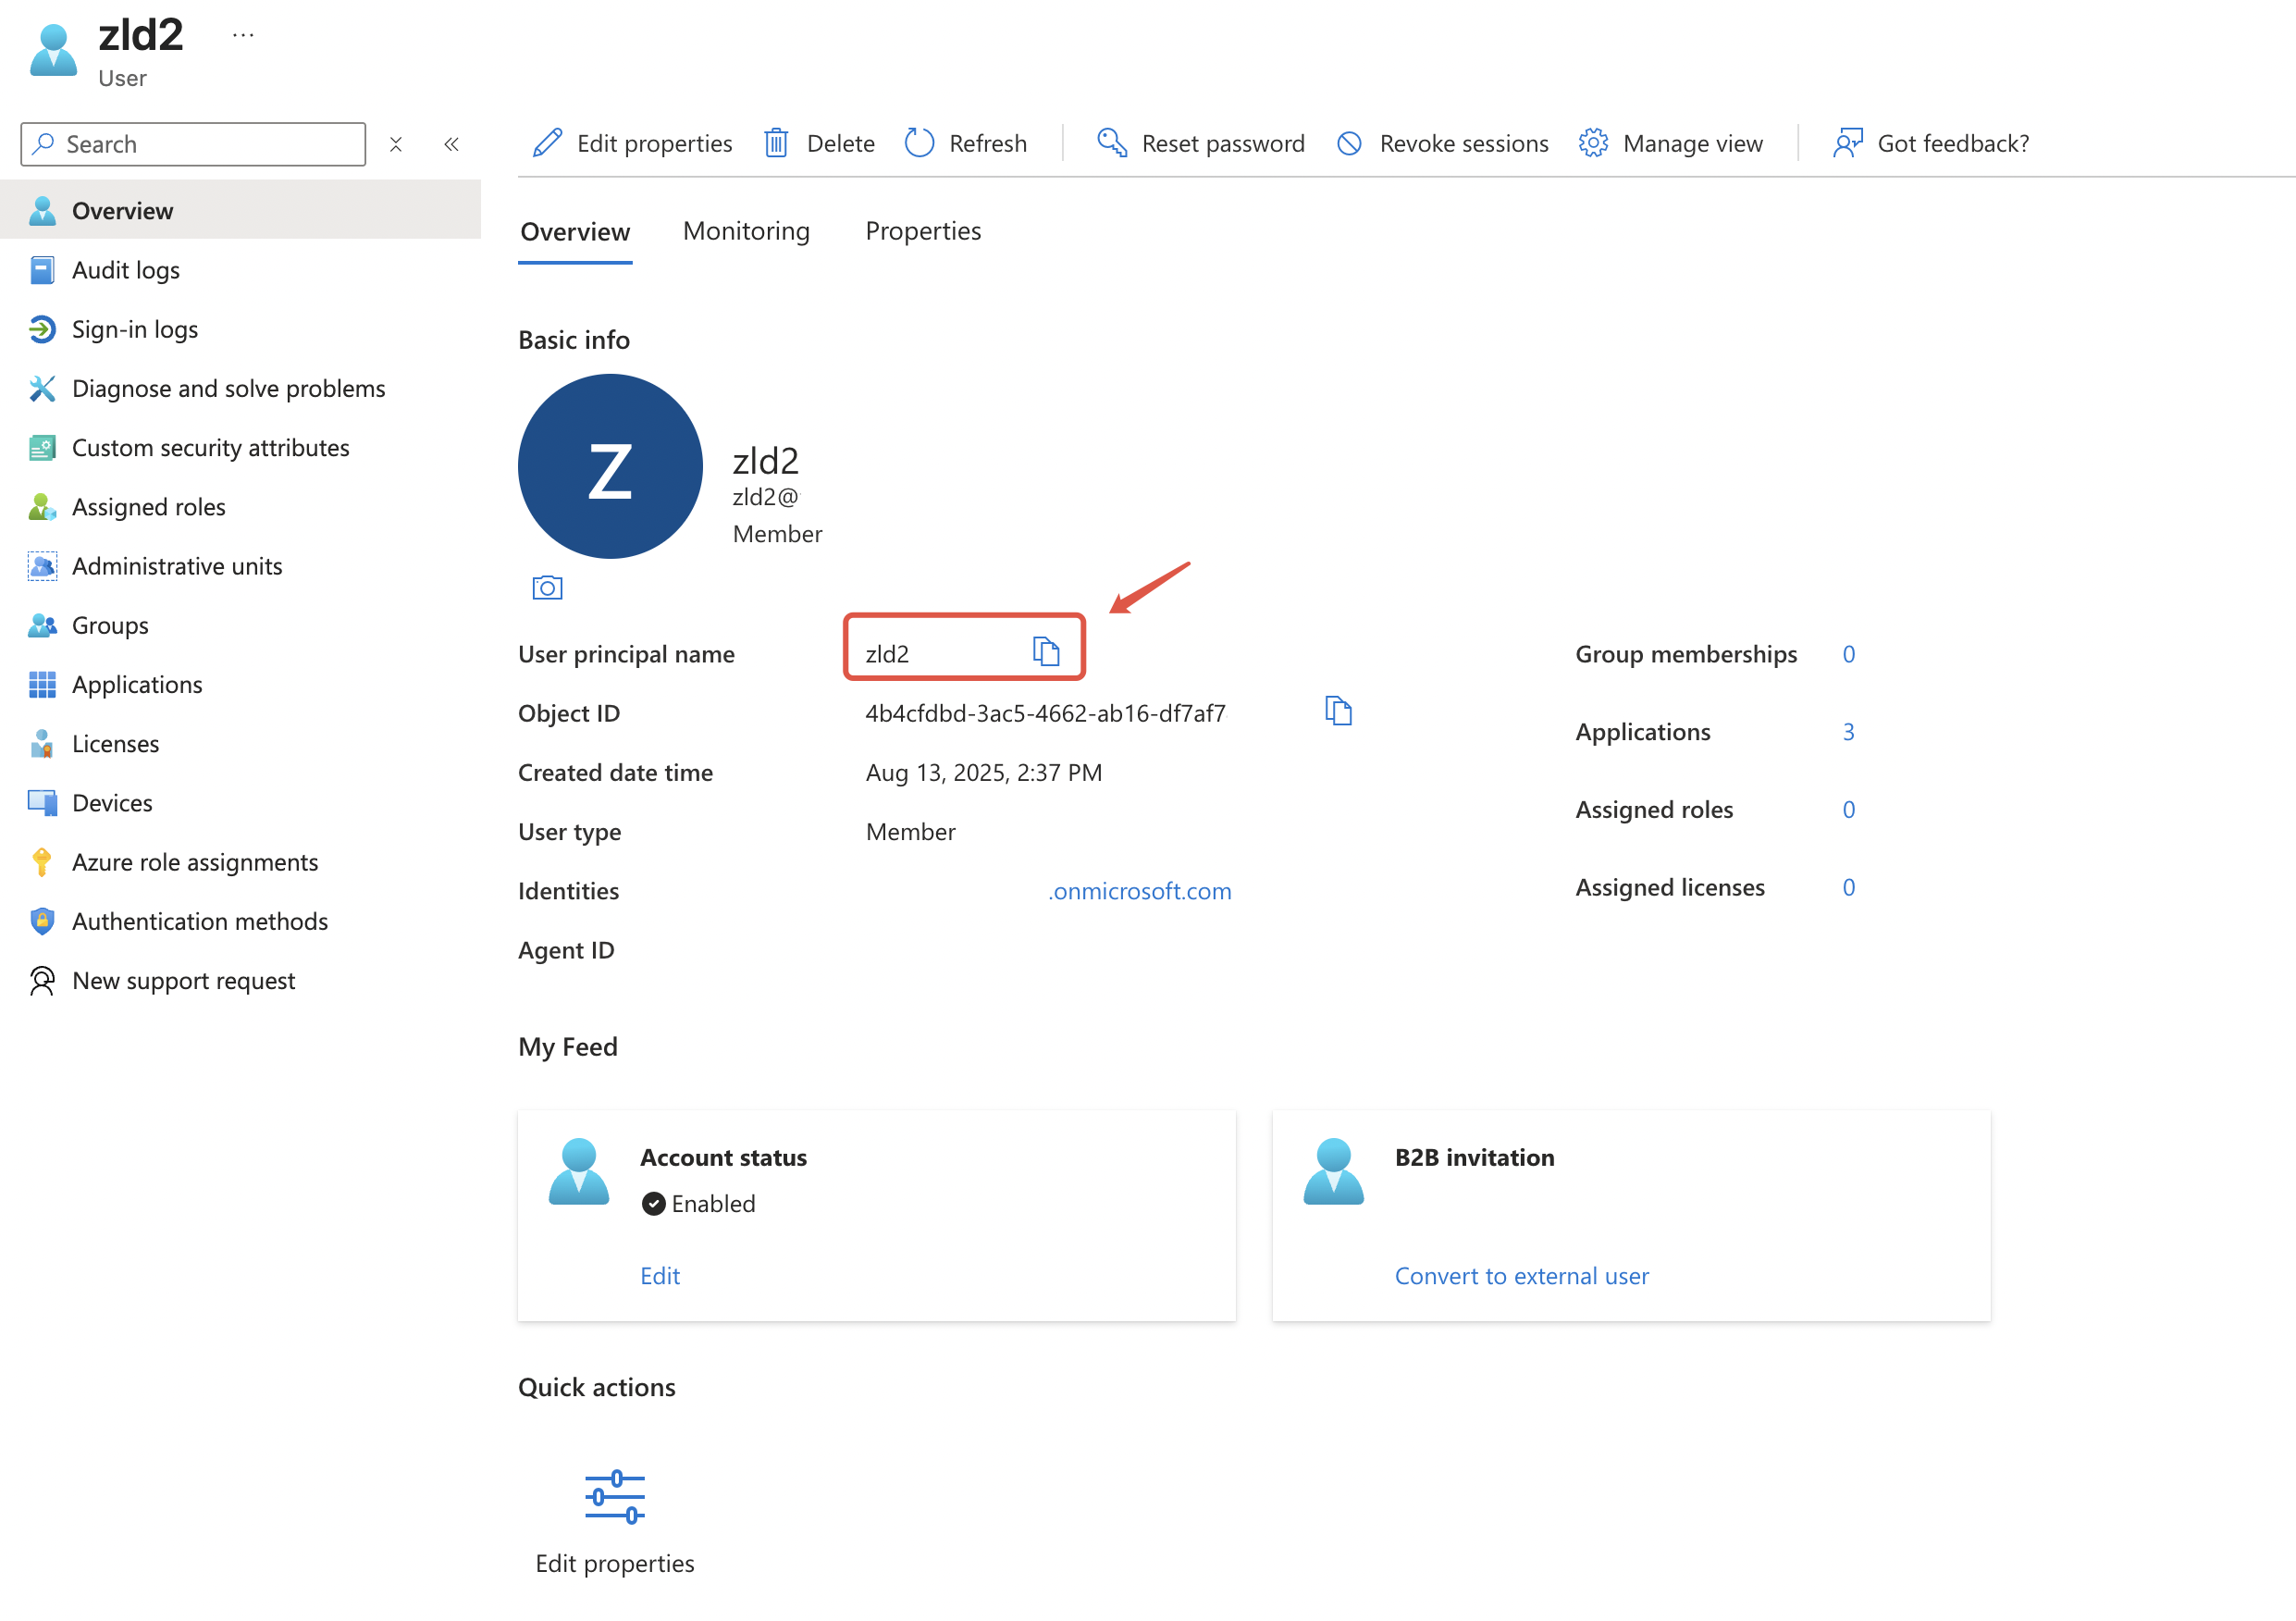Viewport: 2296px width, 1621px height.
Task: Click the camera icon under profile picture
Action: click(x=547, y=587)
